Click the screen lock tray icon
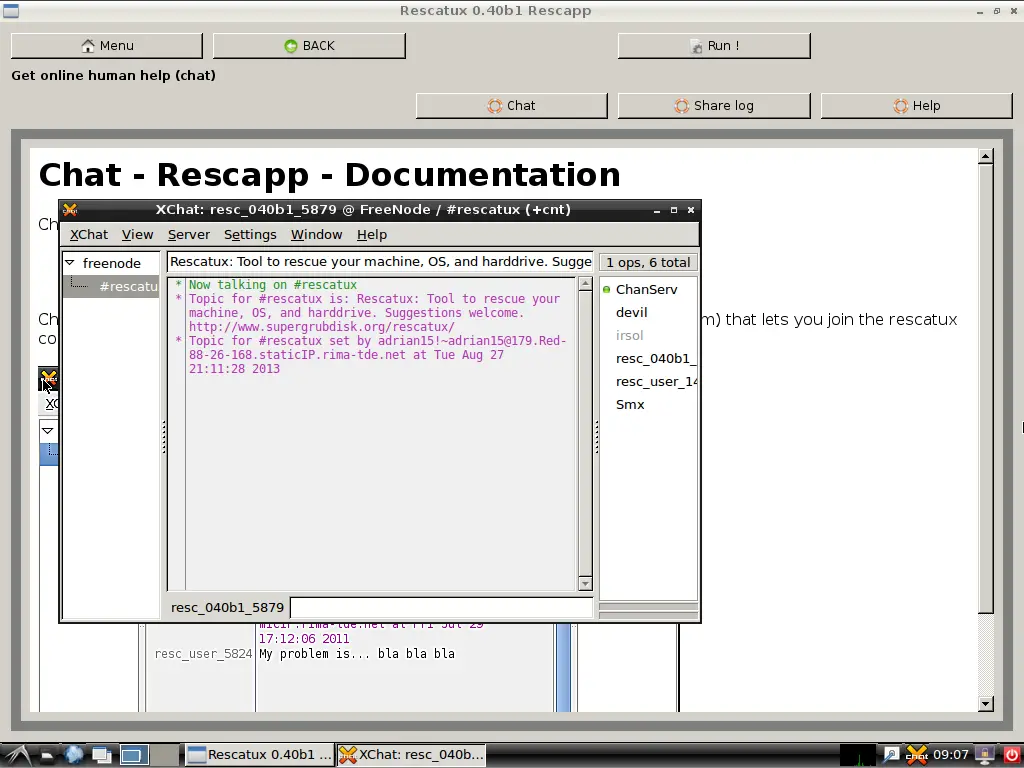Image resolution: width=1024 pixels, height=768 pixels. pyautogui.click(x=985, y=755)
